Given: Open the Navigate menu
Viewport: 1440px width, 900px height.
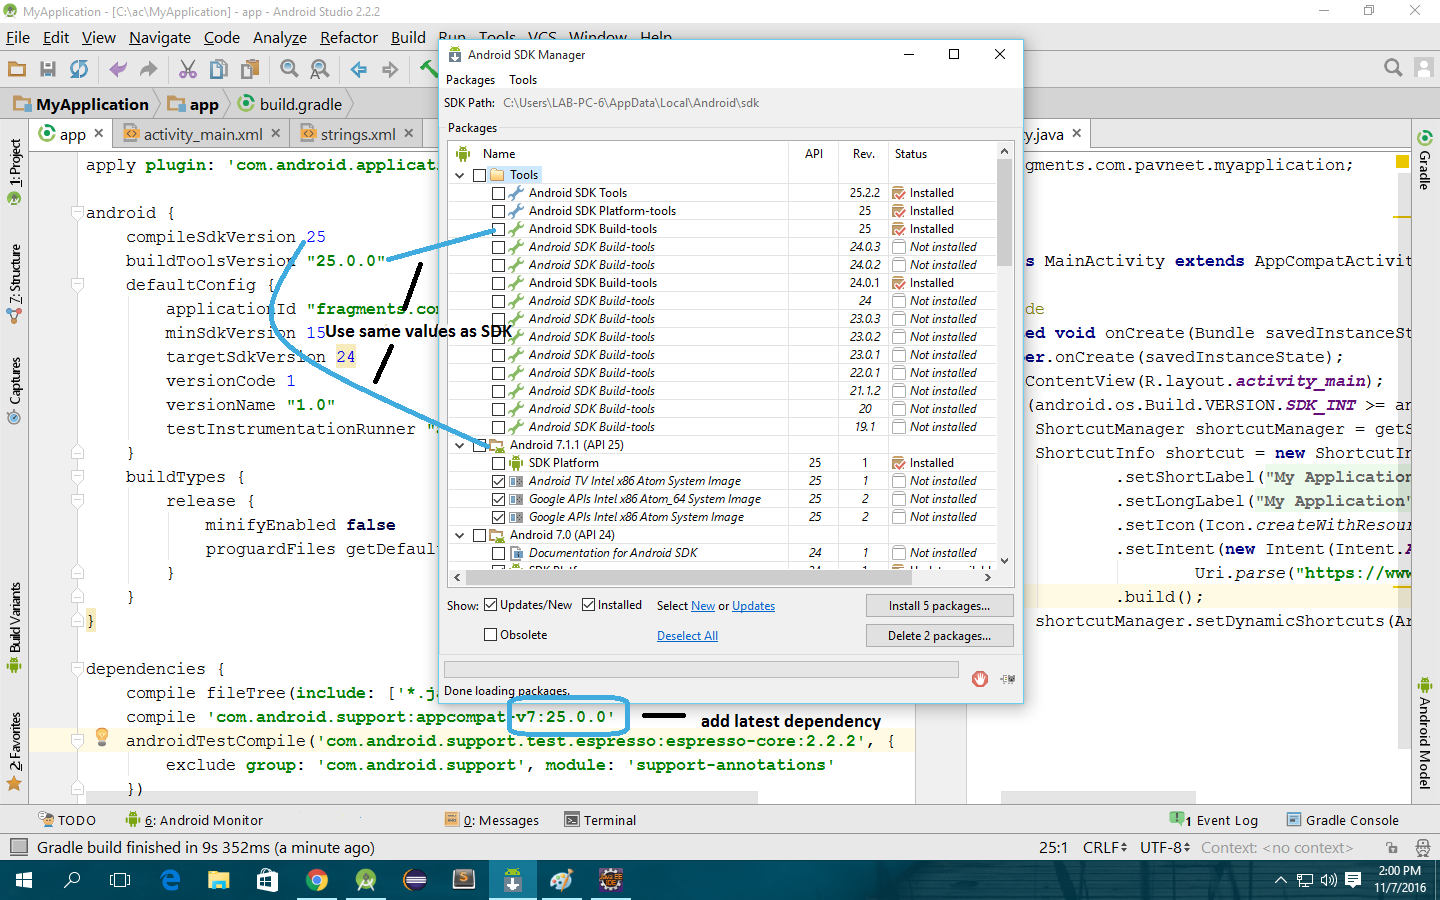Looking at the screenshot, I should click(x=160, y=37).
